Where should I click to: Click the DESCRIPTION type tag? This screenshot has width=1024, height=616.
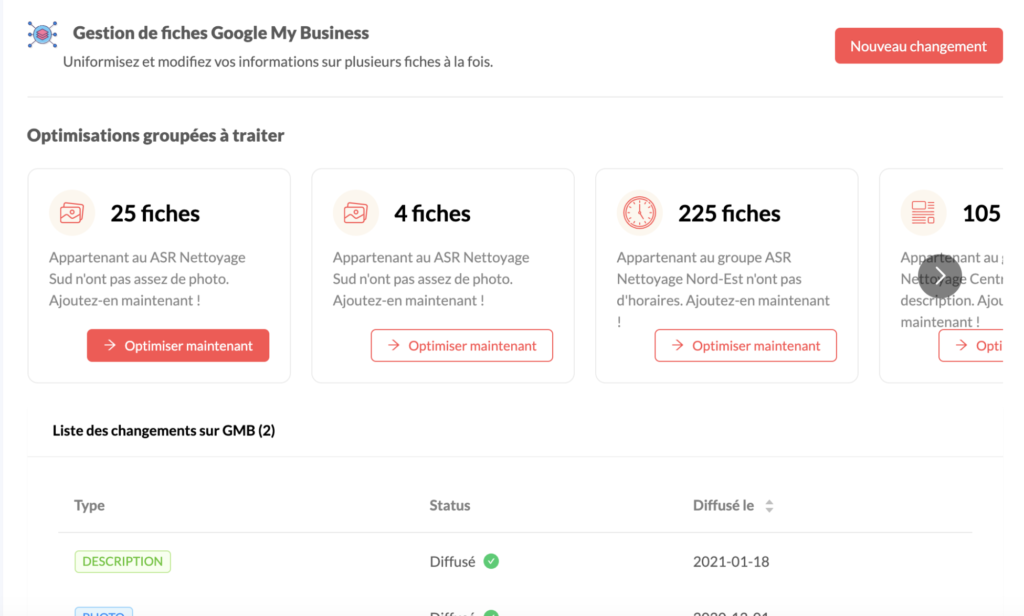point(123,561)
